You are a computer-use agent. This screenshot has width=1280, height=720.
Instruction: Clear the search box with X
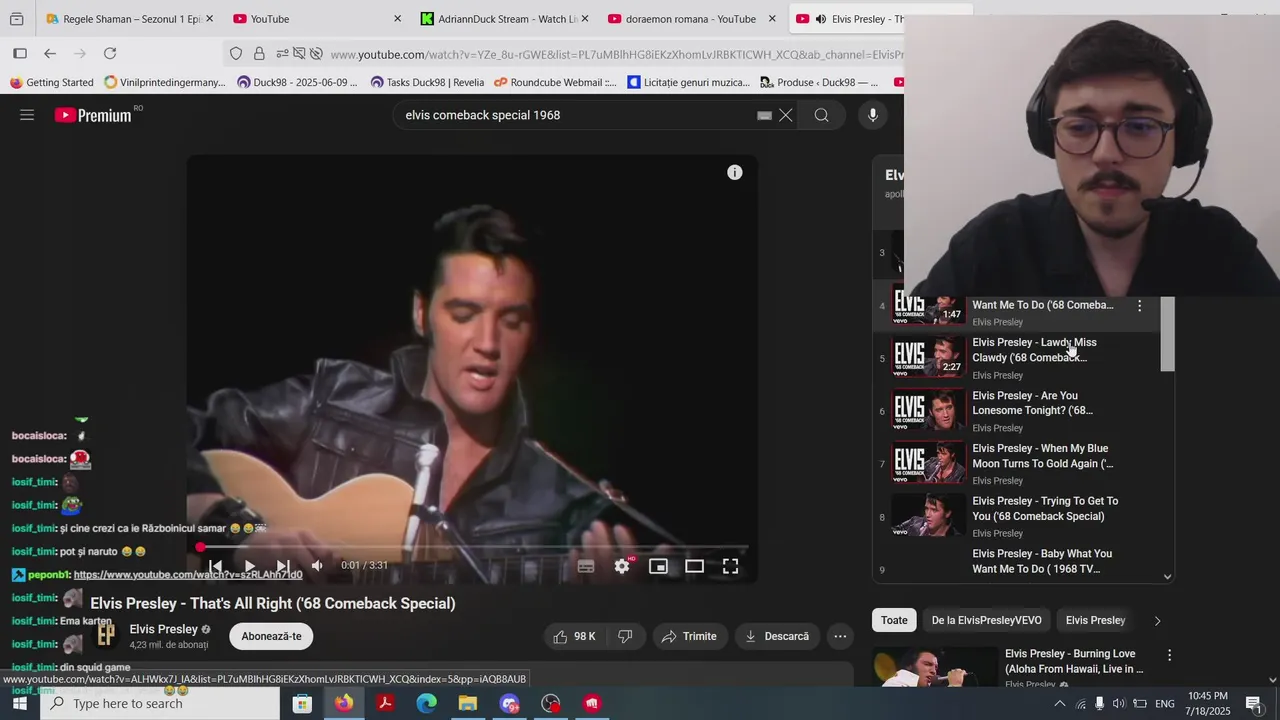pos(786,115)
